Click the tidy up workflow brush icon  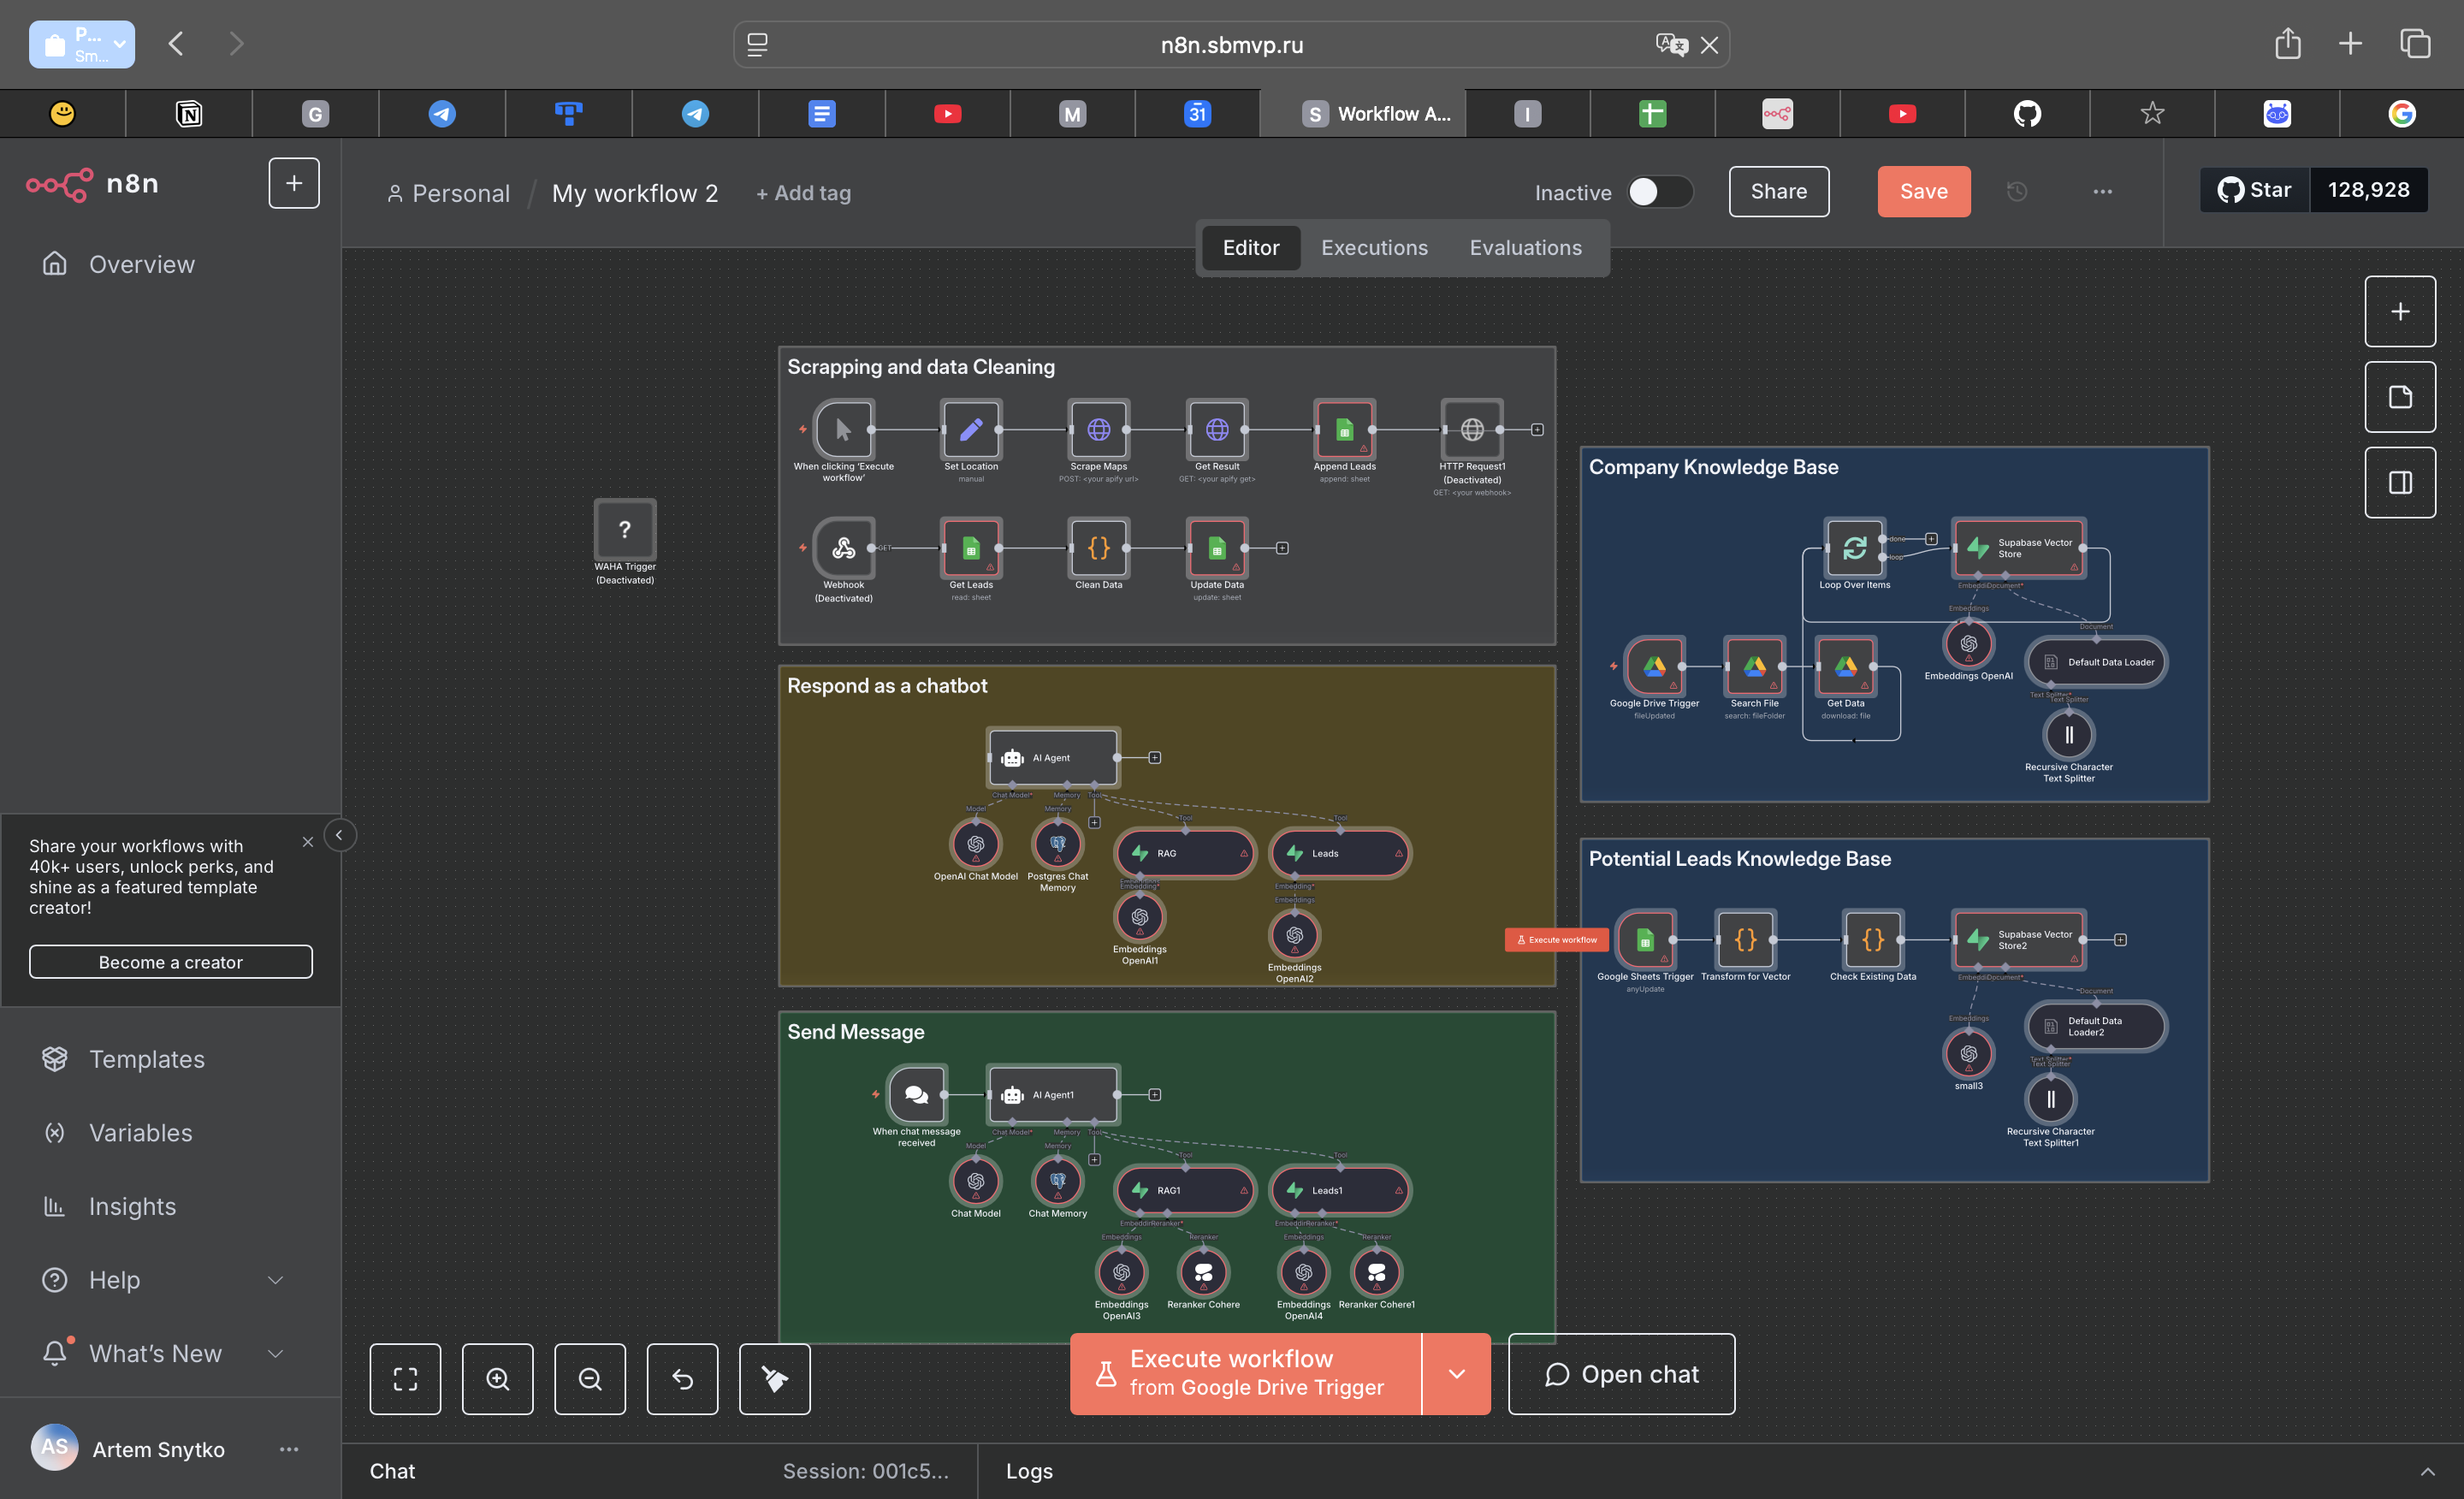[774, 1379]
